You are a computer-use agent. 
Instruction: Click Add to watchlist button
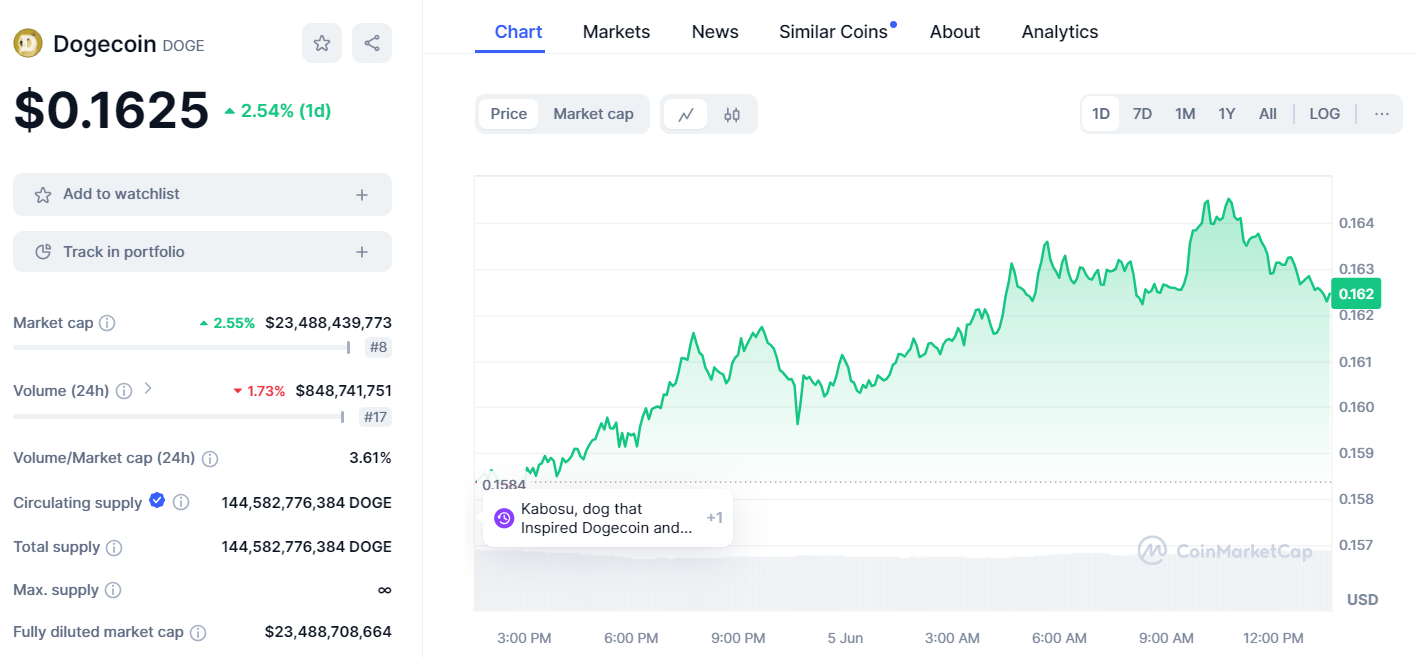202,195
